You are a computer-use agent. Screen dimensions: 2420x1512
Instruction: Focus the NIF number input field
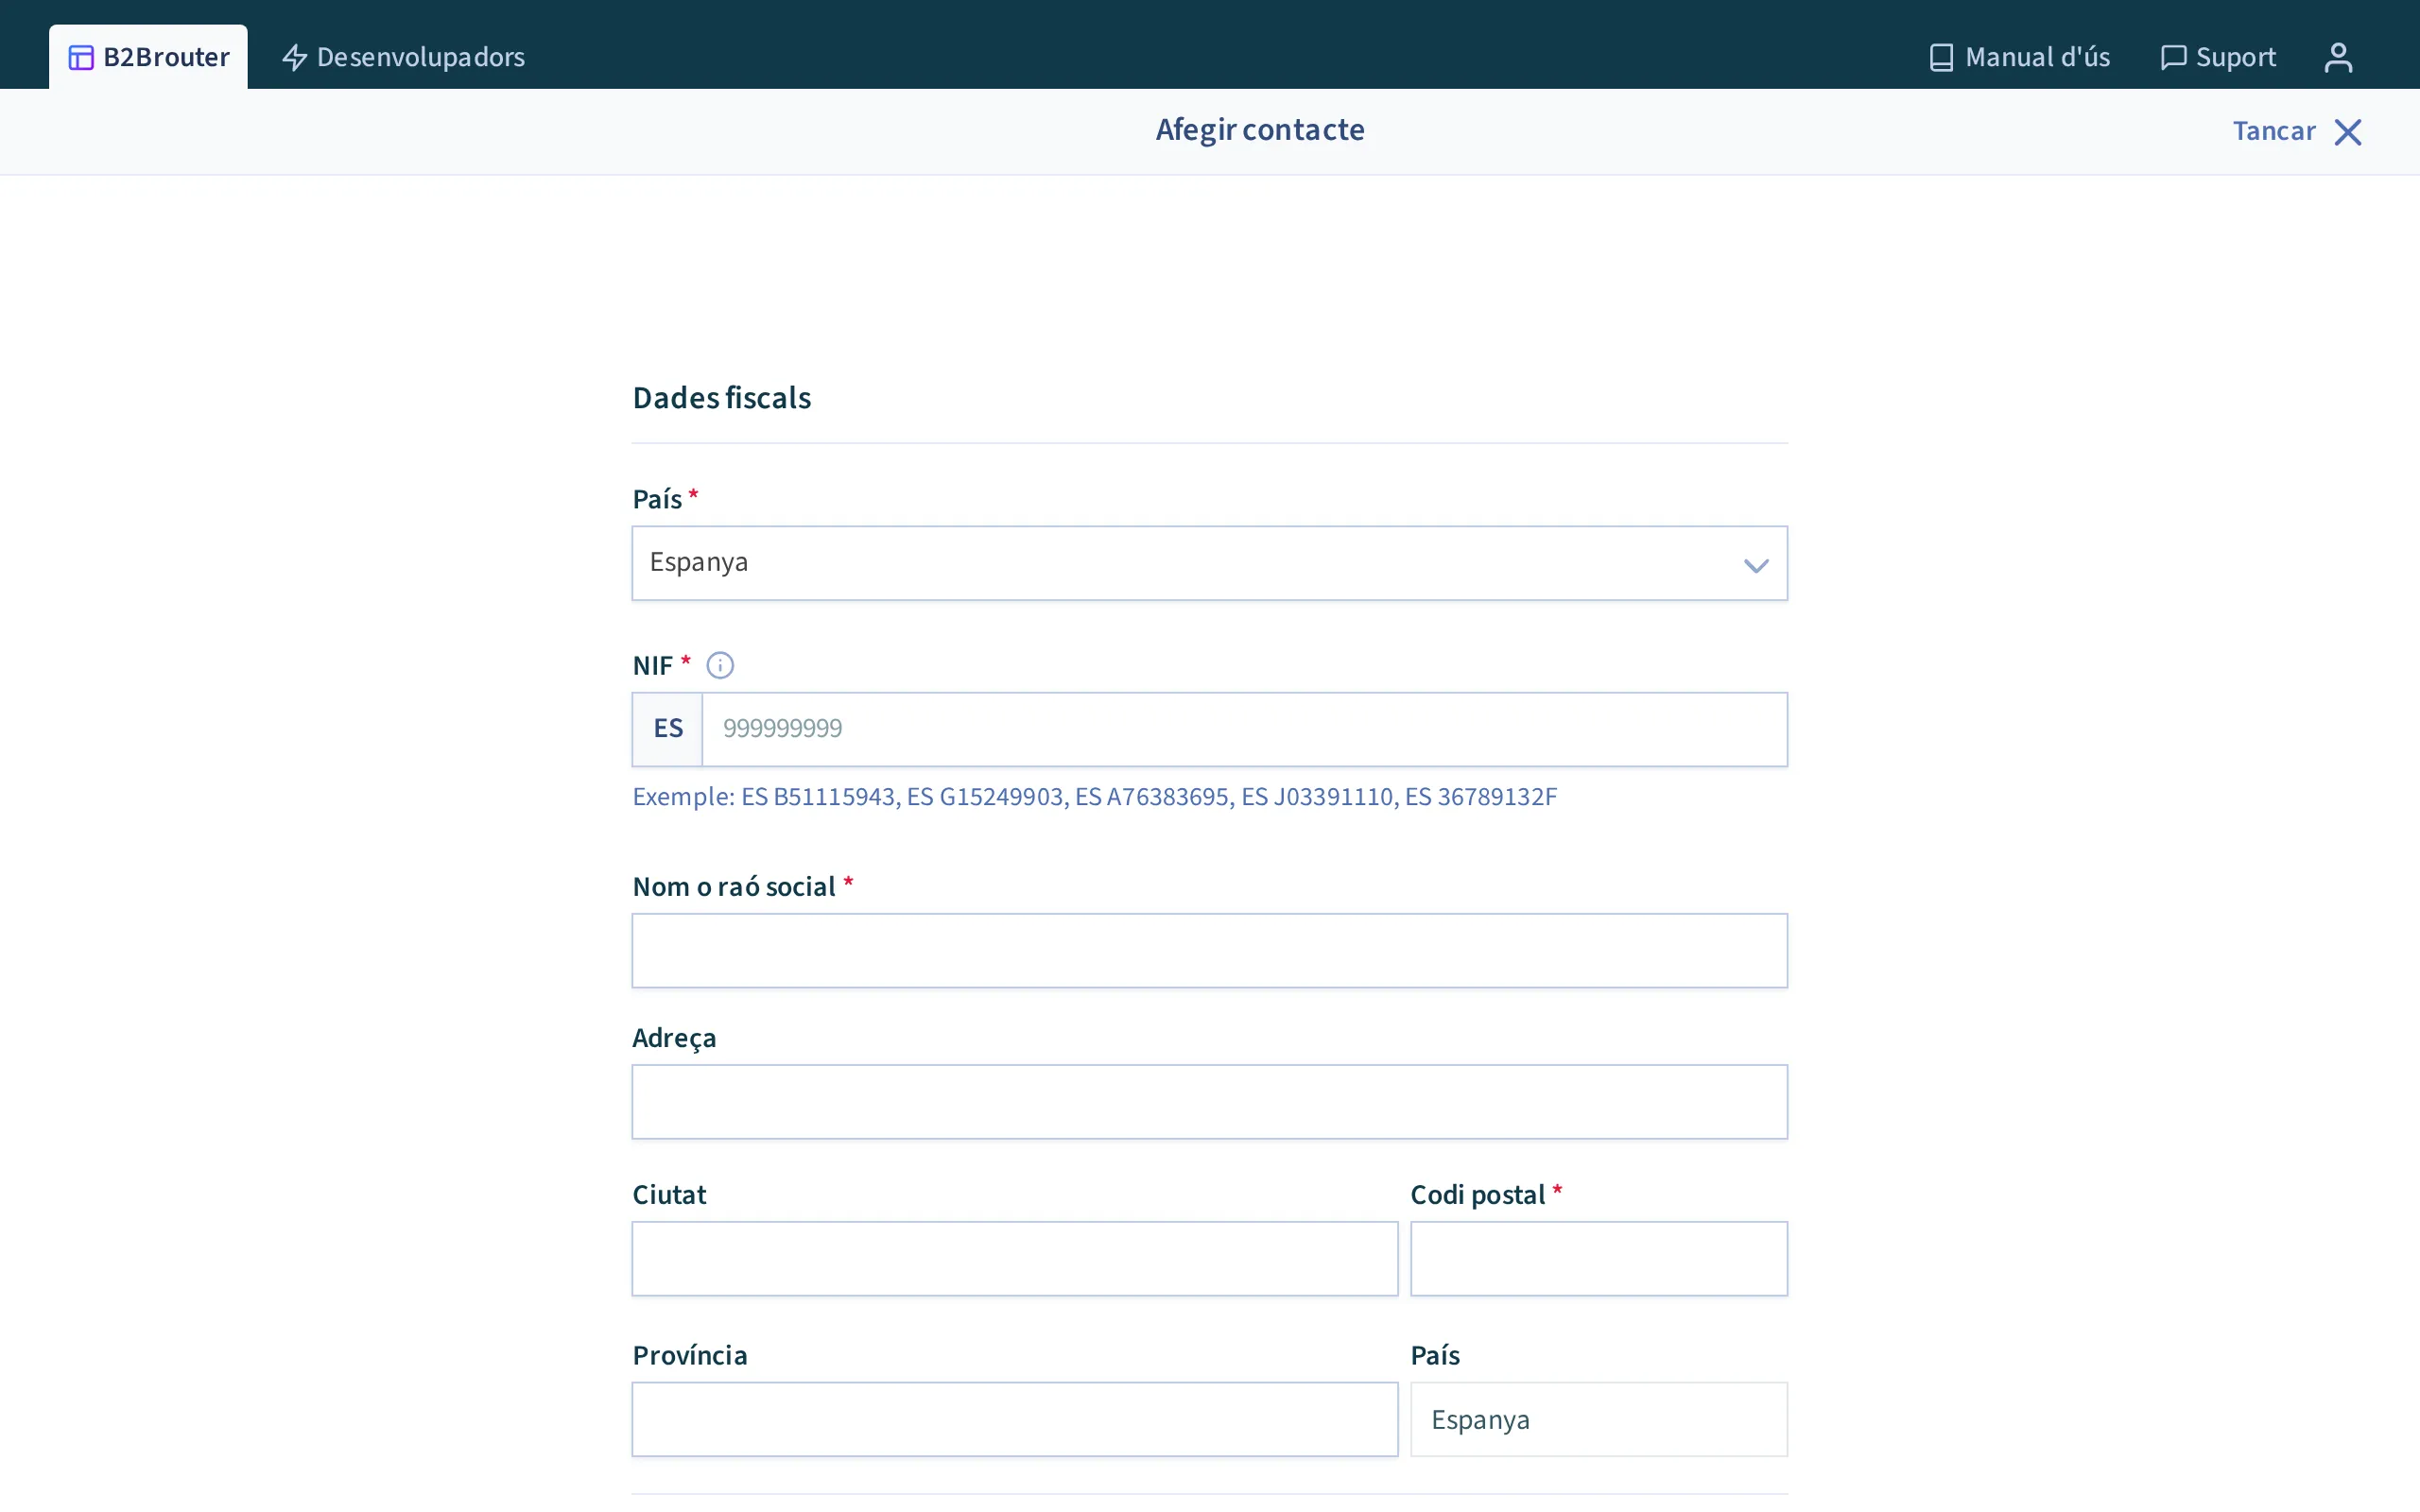1244,729
